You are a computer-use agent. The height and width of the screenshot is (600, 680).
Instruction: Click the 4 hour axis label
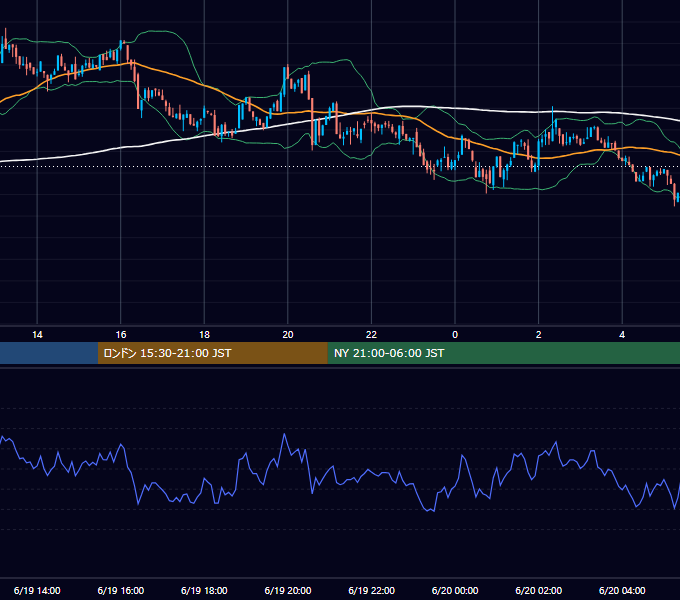(x=622, y=335)
